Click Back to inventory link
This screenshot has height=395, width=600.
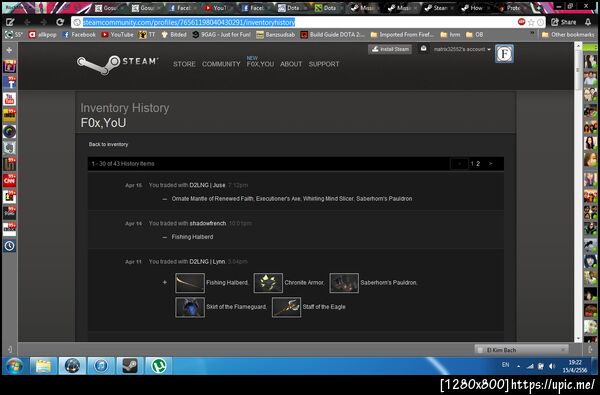(108, 144)
